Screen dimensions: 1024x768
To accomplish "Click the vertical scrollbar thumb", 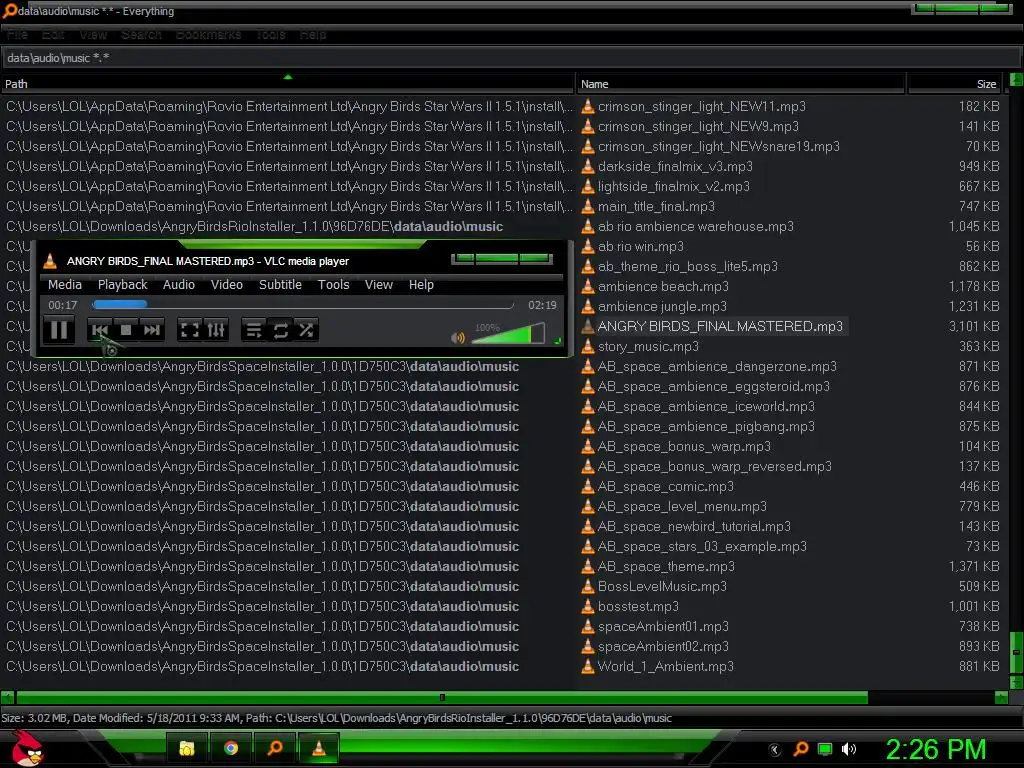I will (1016, 652).
